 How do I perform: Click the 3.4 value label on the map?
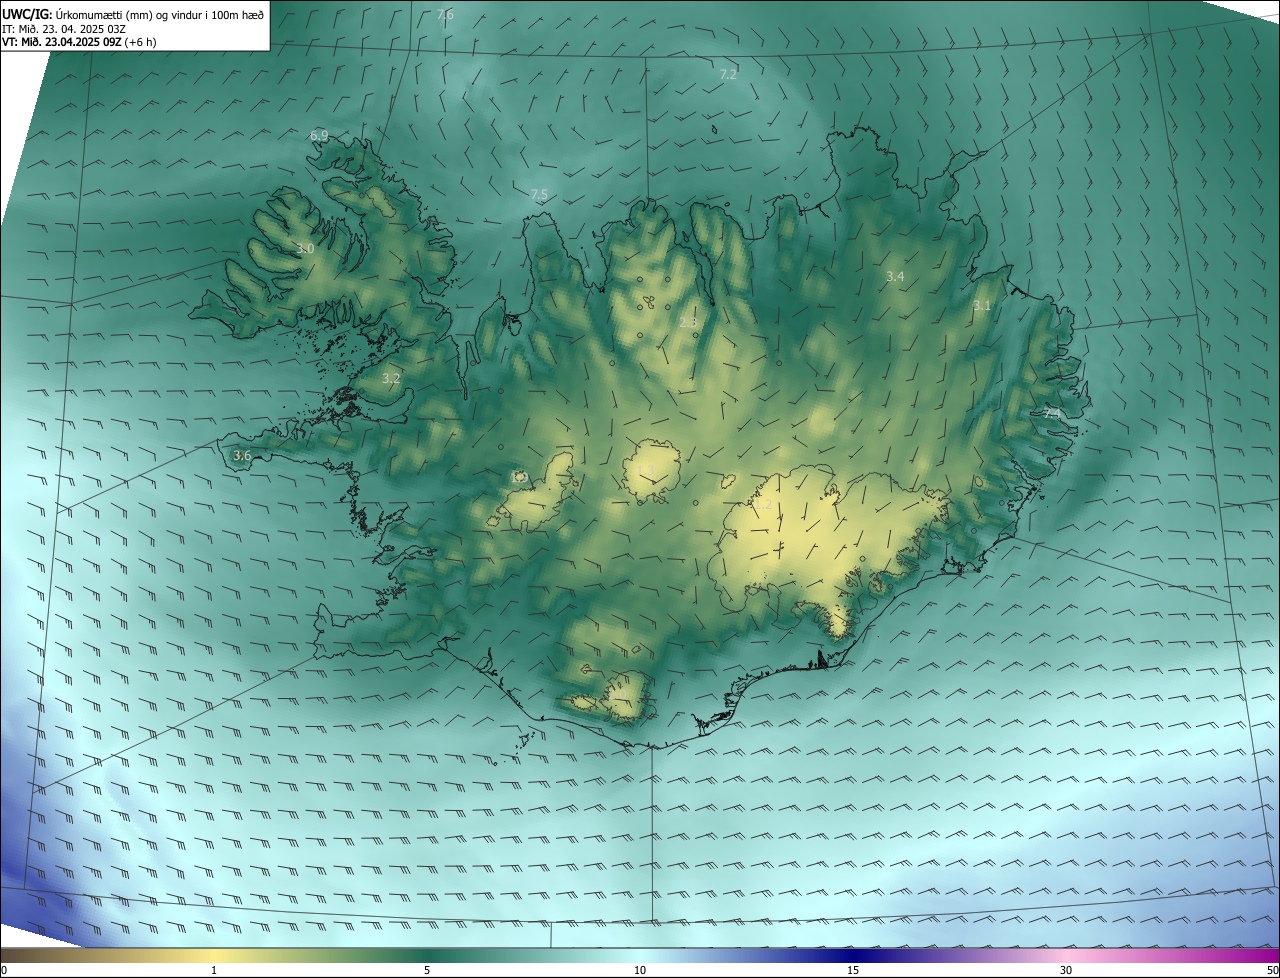895,277
